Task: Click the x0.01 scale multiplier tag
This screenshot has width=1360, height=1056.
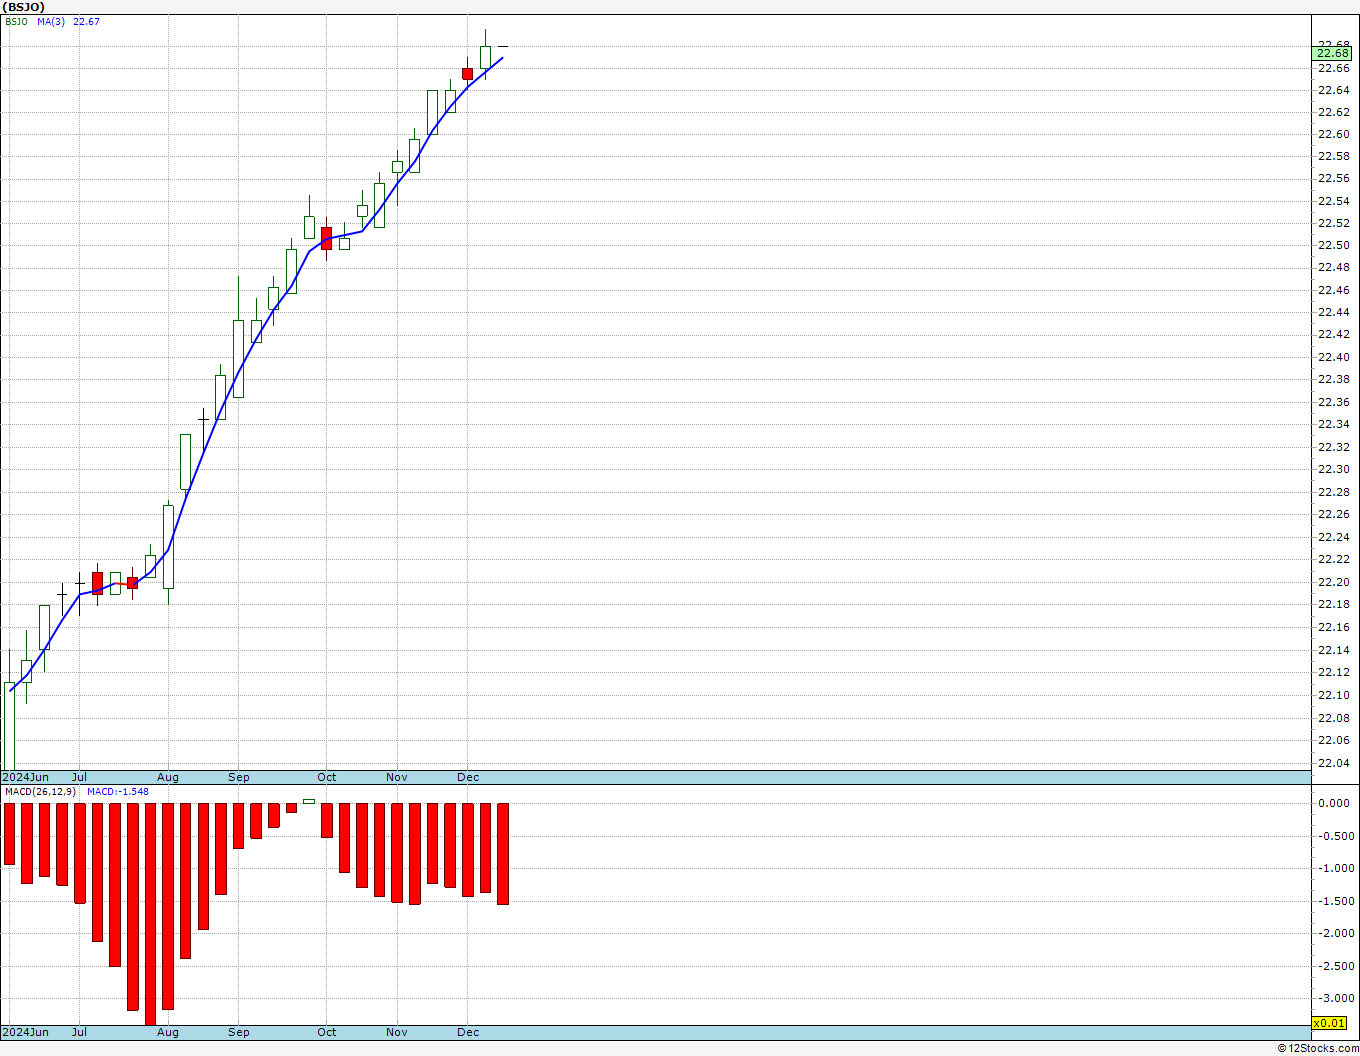Action: tap(1329, 1023)
